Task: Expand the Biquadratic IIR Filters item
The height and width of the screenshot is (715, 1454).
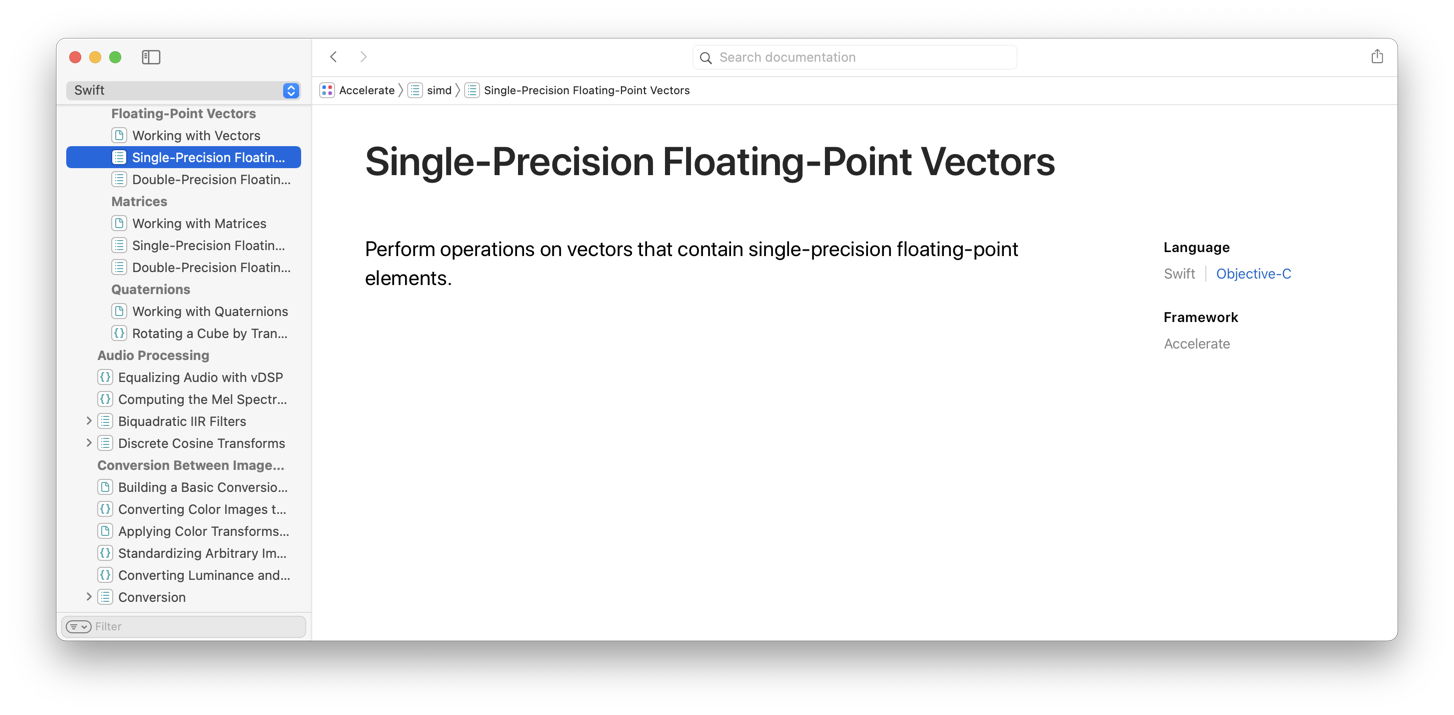Action: tap(89, 421)
